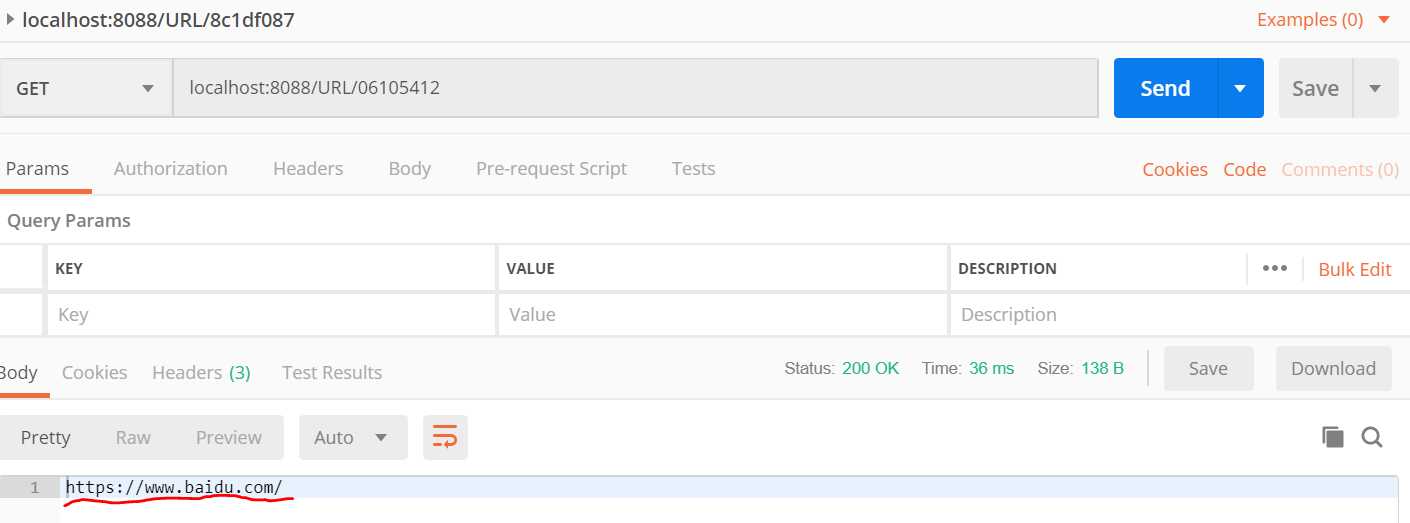Click the Bulk Edit link
The width and height of the screenshot is (1410, 523).
(1355, 268)
